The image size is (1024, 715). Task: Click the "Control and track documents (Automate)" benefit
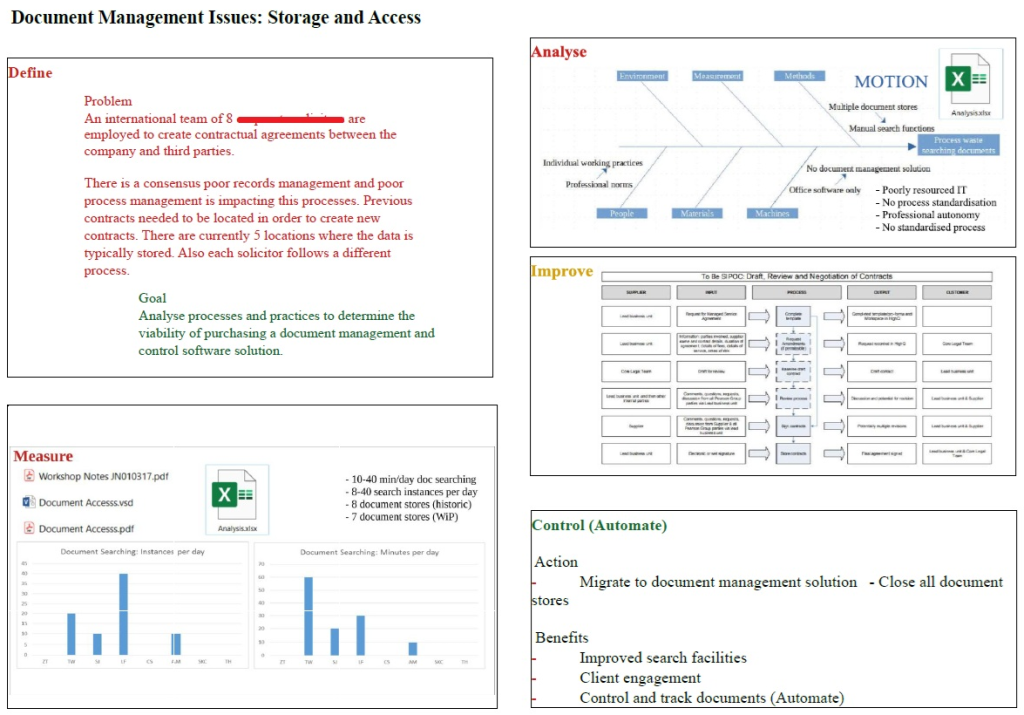712,698
